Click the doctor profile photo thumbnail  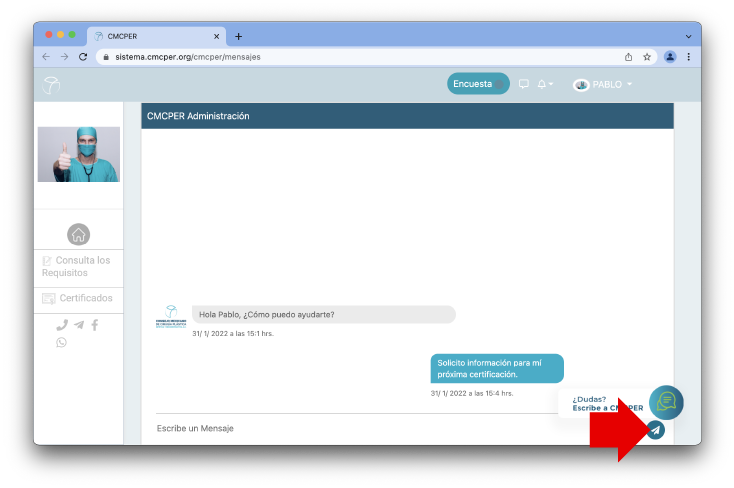tap(78, 154)
